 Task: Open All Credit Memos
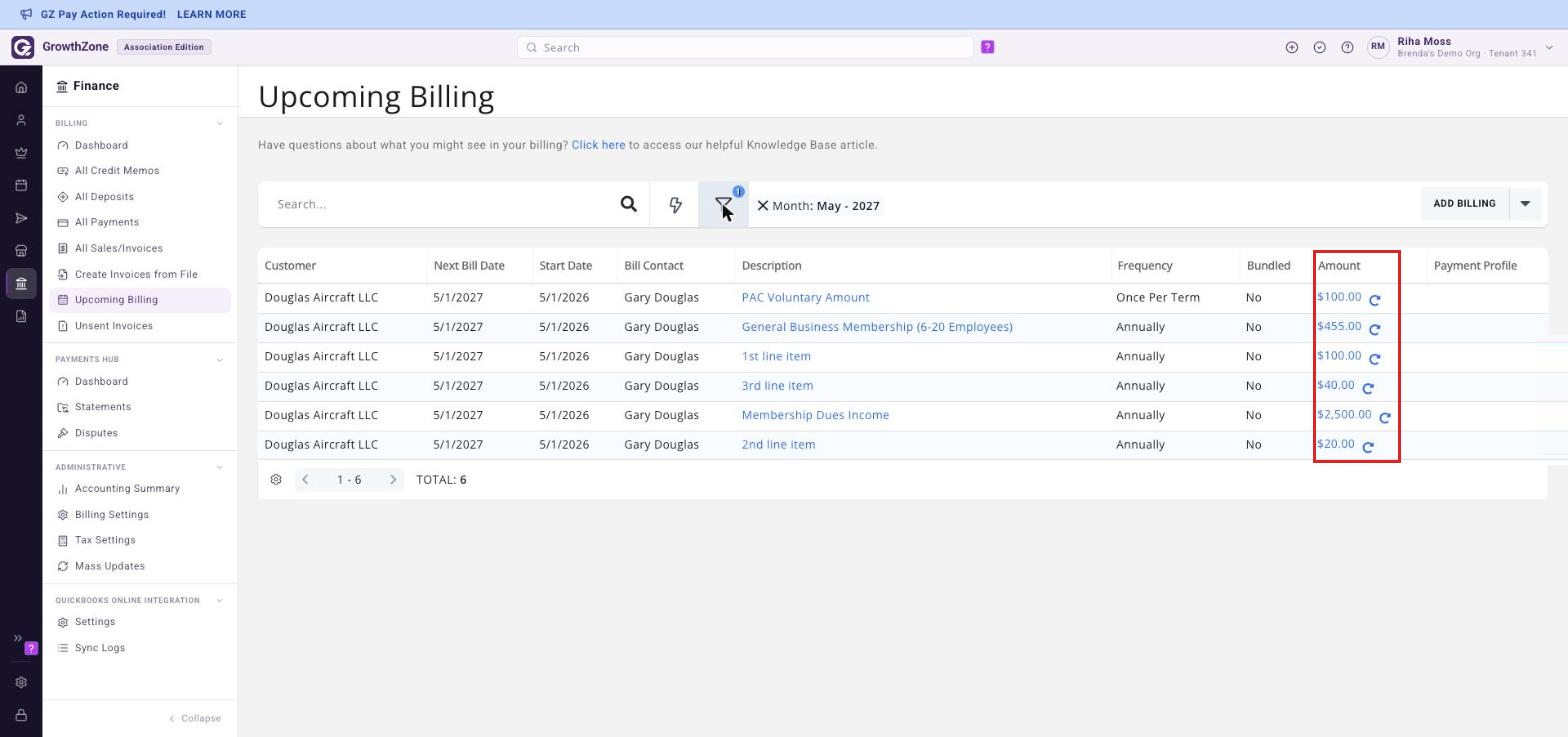point(117,171)
